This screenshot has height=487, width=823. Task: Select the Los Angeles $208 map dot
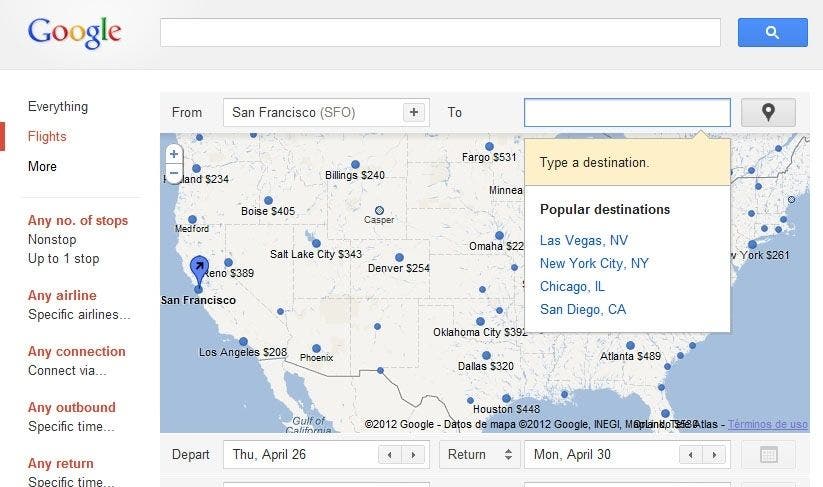[x=244, y=342]
